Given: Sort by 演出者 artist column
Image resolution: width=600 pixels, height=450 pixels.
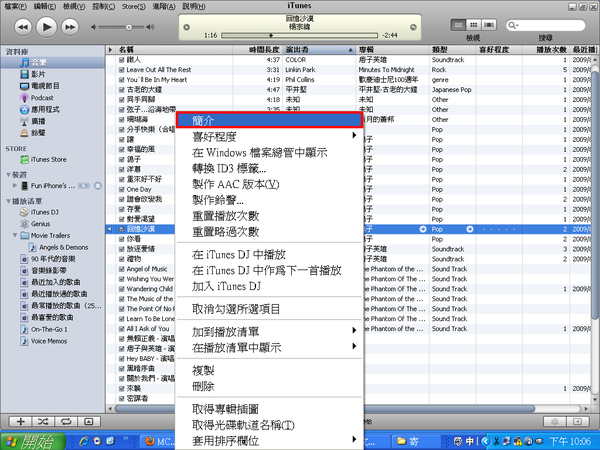Looking at the screenshot, I should [319, 50].
